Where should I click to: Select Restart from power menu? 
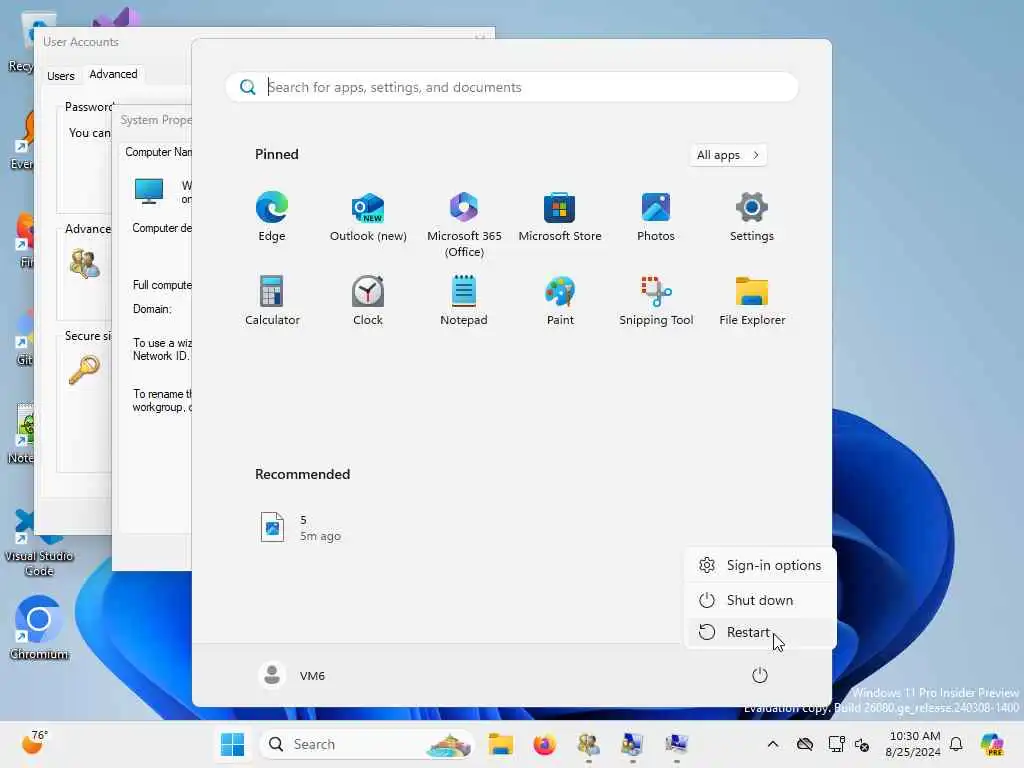(x=760, y=632)
